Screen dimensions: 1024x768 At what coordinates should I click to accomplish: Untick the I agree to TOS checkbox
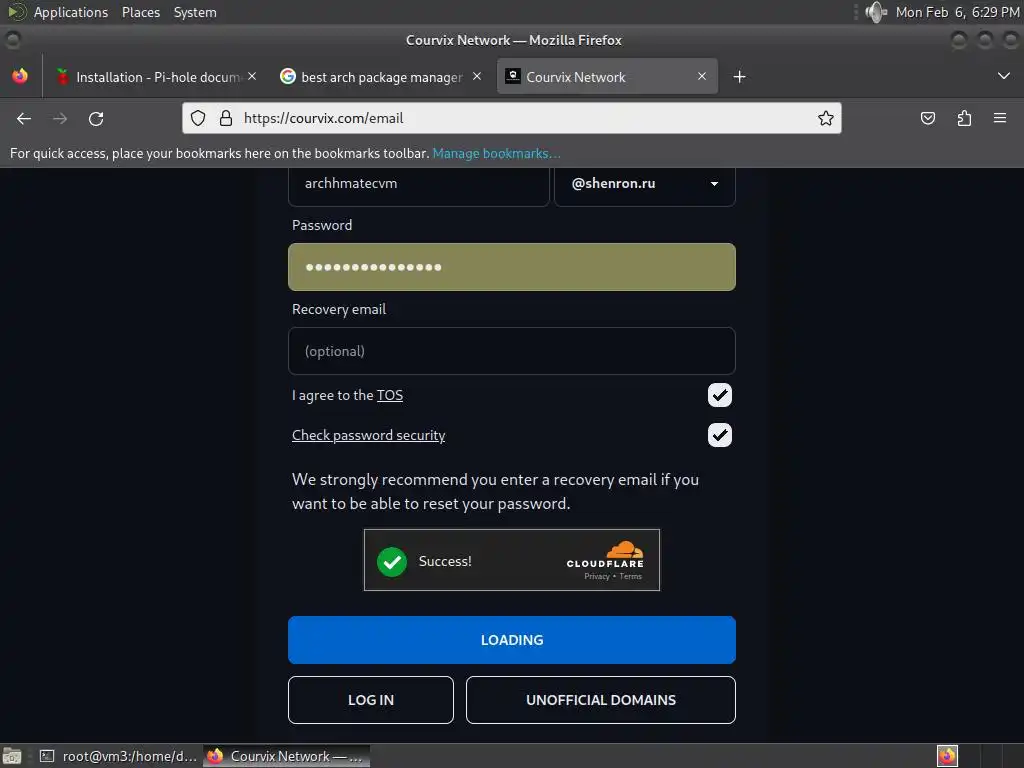(720, 395)
